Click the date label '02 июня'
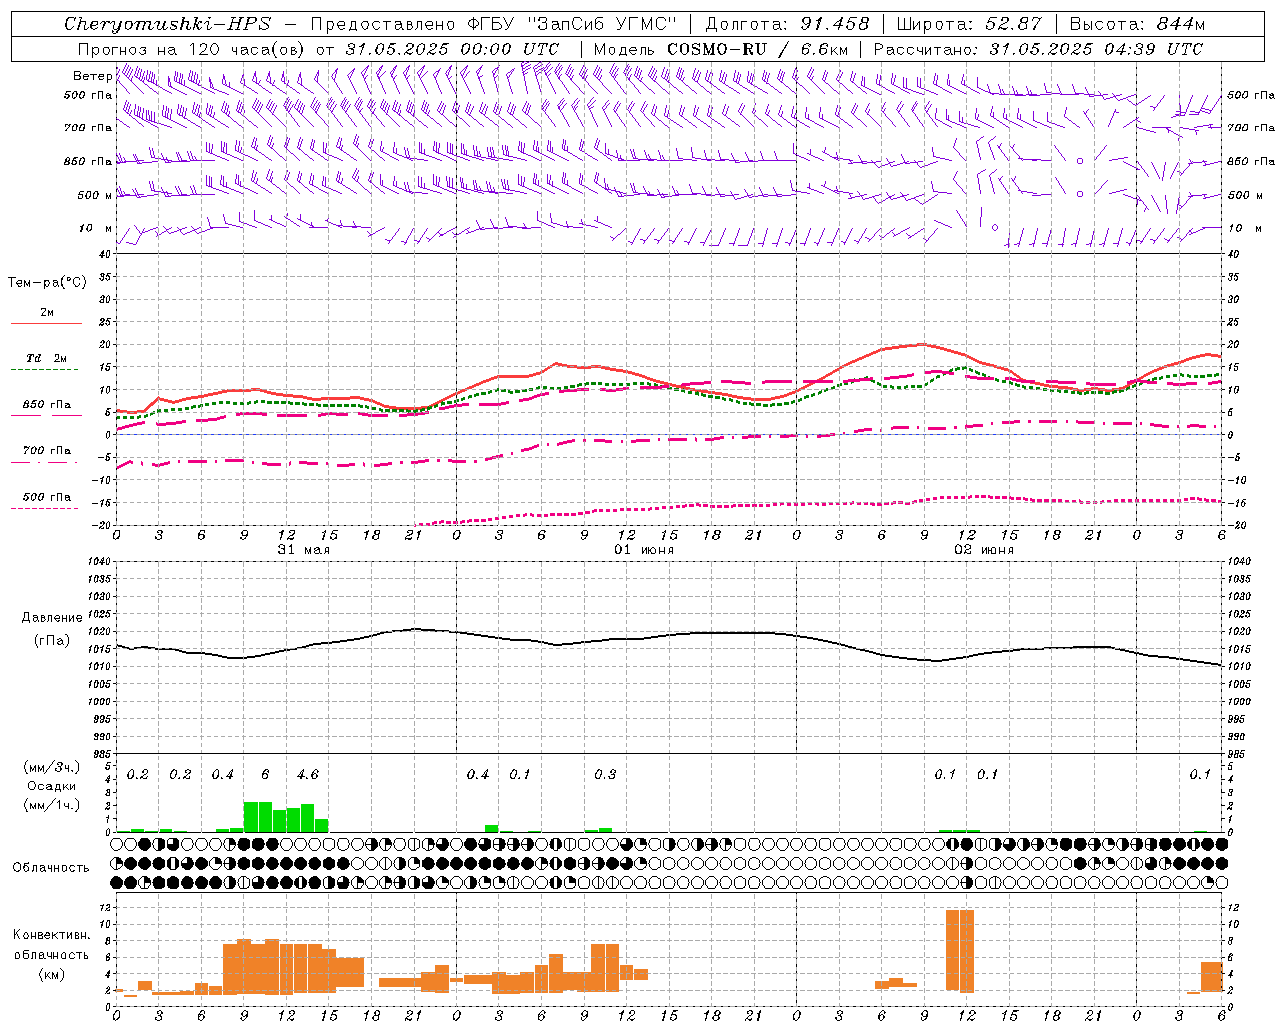This screenshot has width=1280, height=1024. [983, 550]
